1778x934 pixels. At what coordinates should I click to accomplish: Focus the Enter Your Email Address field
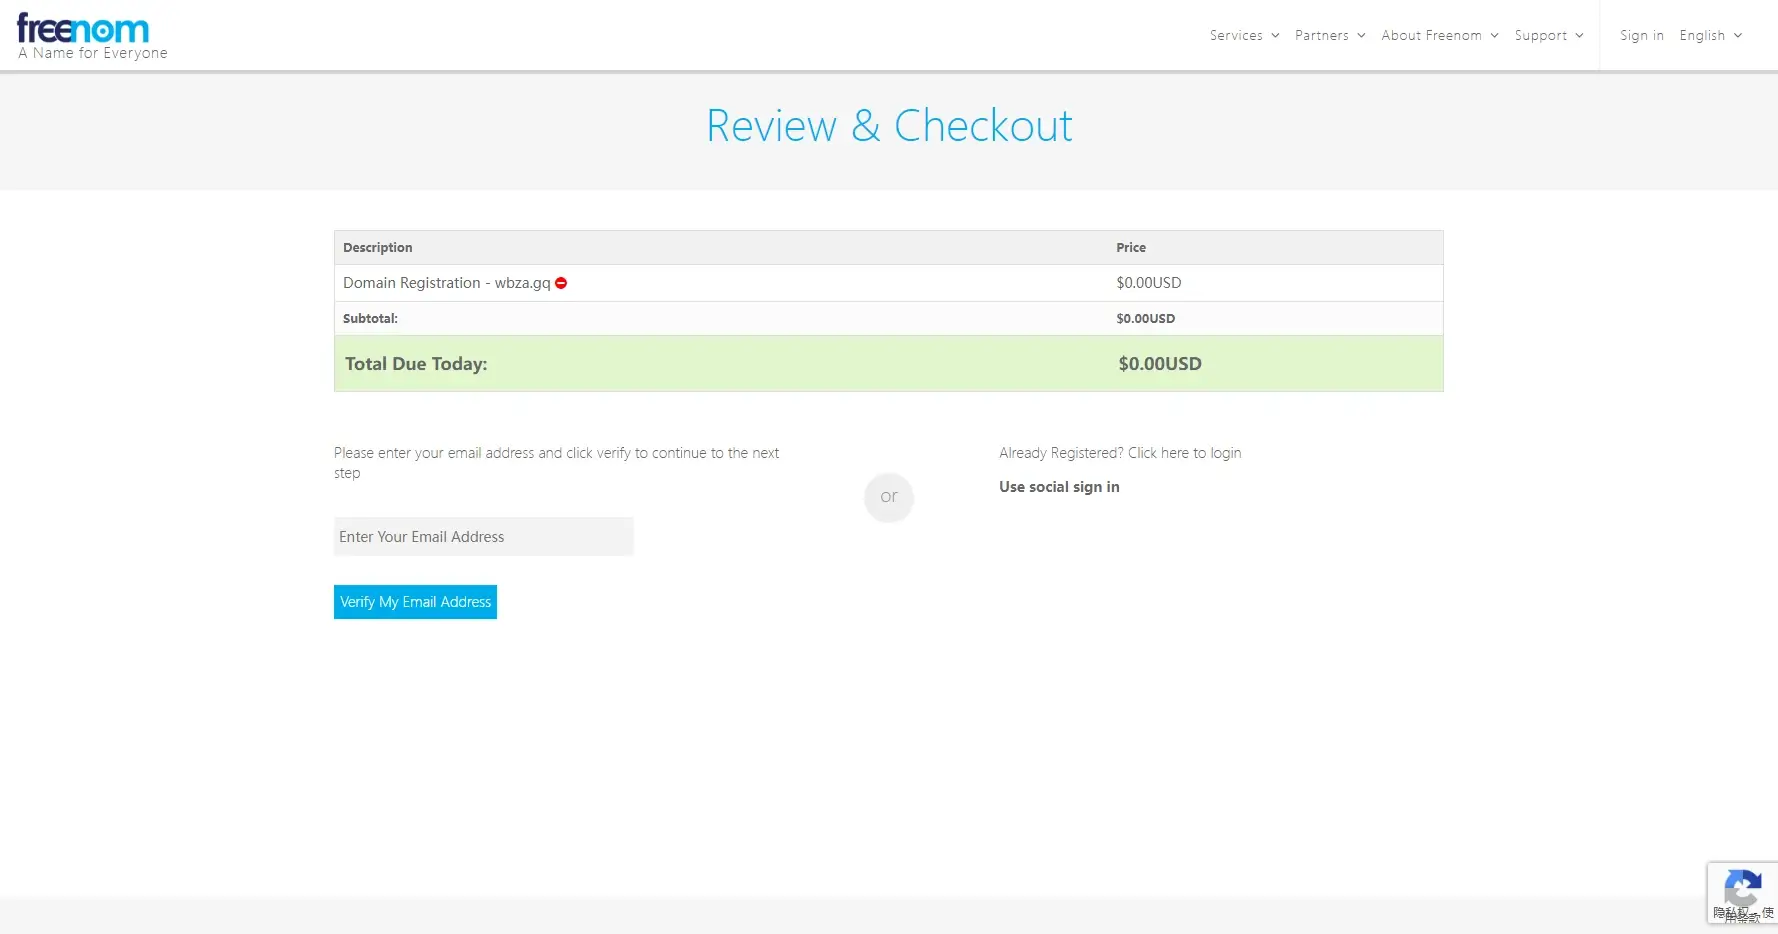click(483, 537)
